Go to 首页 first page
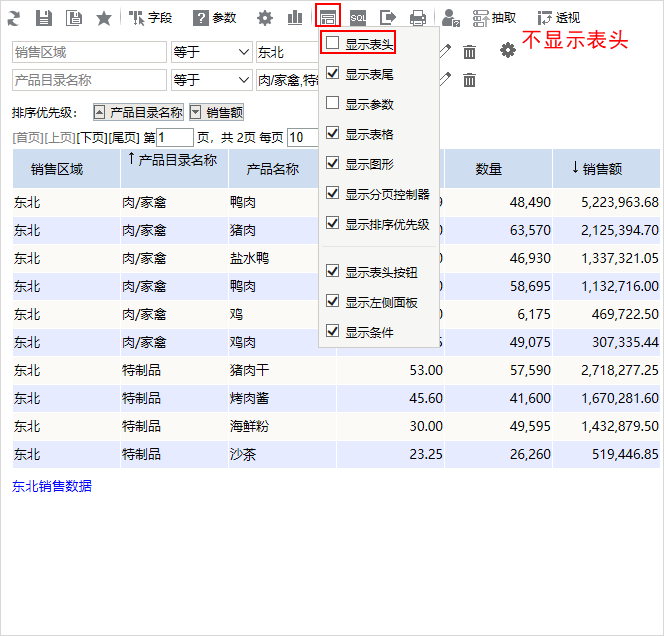 [x=28, y=138]
